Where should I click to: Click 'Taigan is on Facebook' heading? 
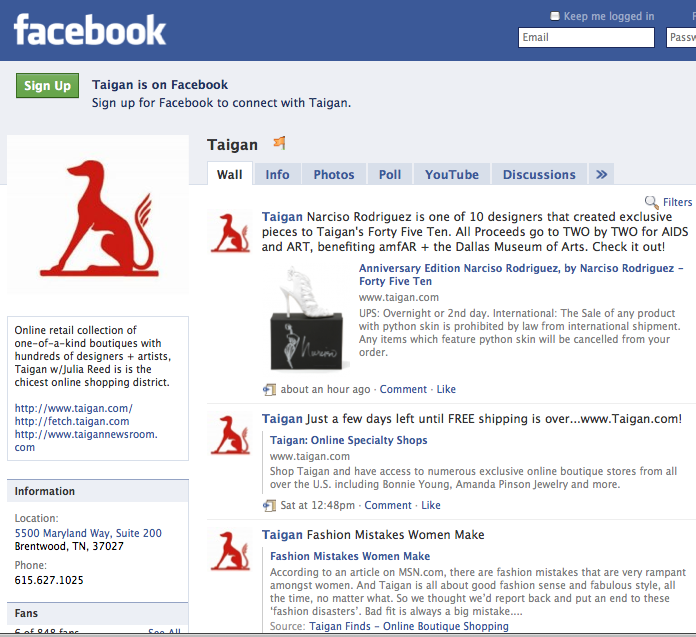(x=160, y=85)
